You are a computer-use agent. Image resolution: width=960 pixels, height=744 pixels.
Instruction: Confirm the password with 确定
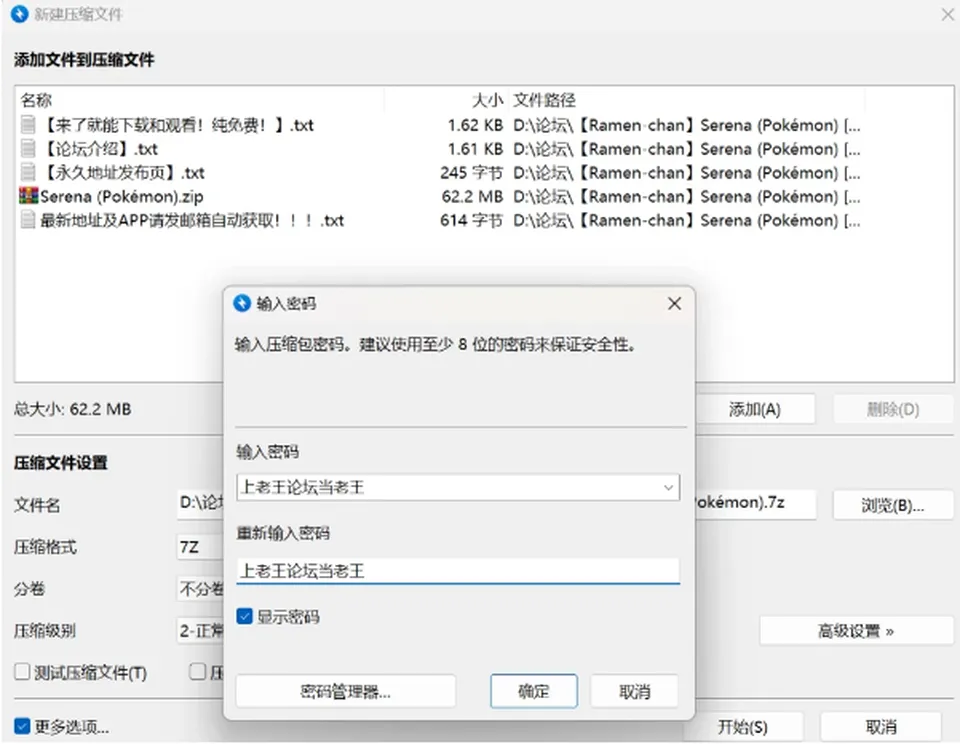point(534,691)
